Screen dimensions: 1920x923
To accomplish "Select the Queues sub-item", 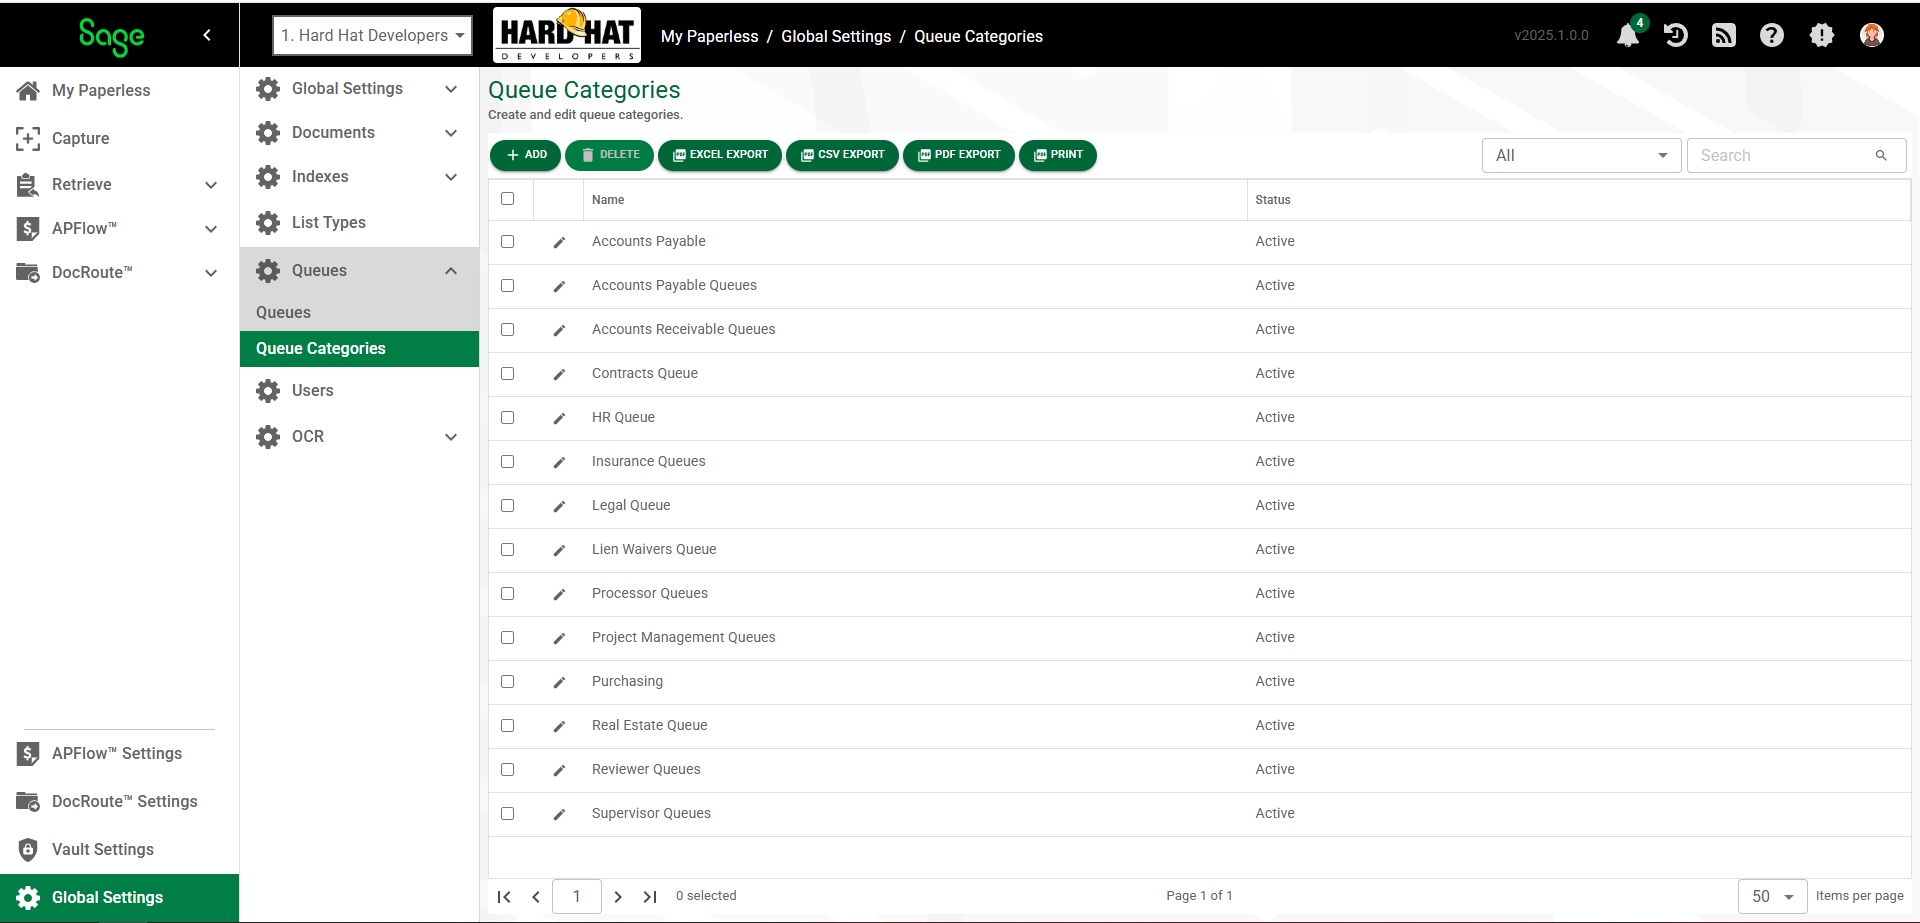I will click(283, 312).
